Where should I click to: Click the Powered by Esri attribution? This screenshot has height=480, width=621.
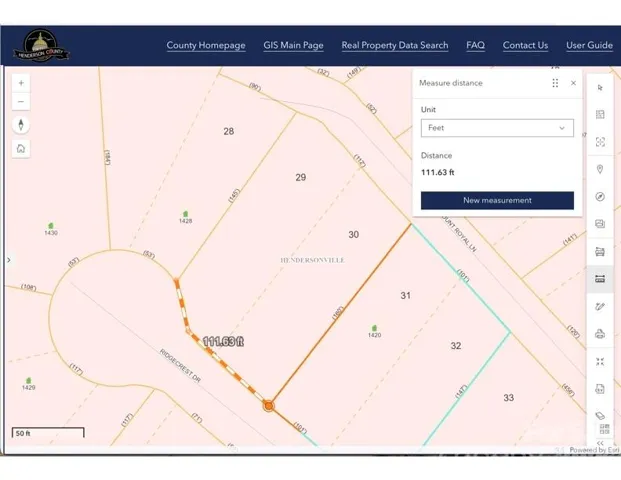coord(594,450)
